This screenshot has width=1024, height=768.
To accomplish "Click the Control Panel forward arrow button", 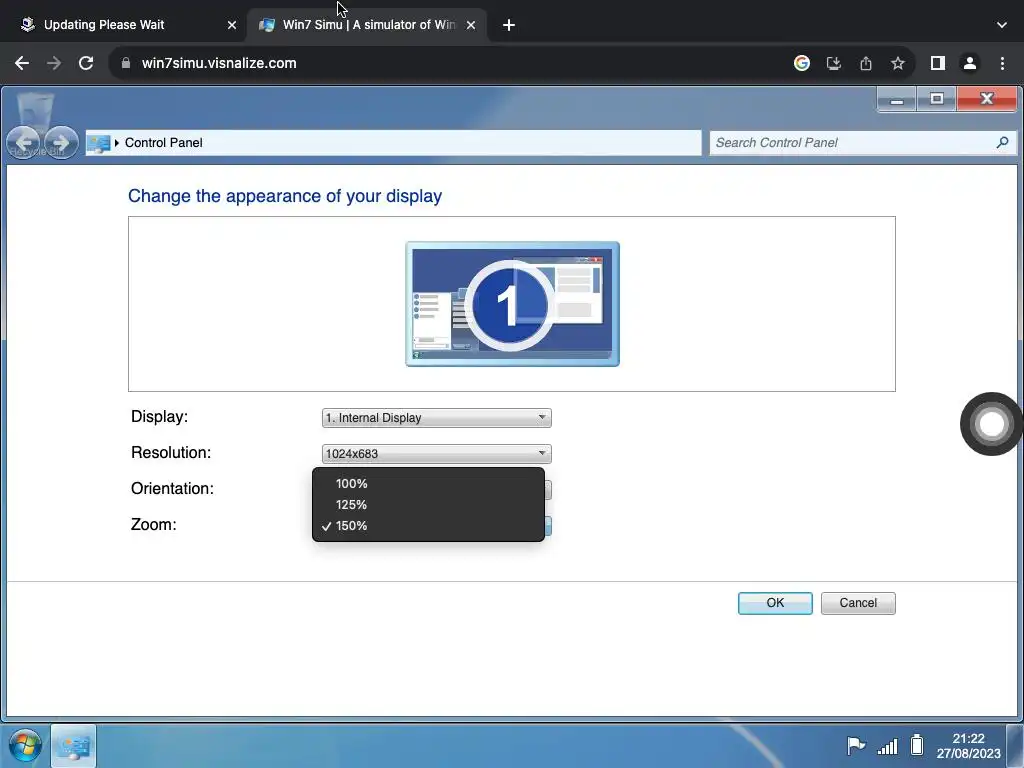I will [x=61, y=142].
